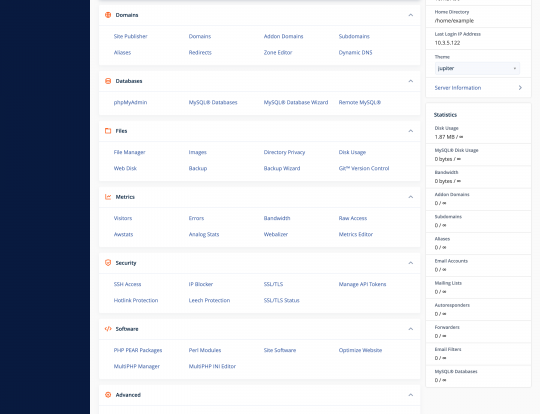This screenshot has height=414, width=540.
Task: Click the Files folder section icon
Action: click(x=108, y=131)
